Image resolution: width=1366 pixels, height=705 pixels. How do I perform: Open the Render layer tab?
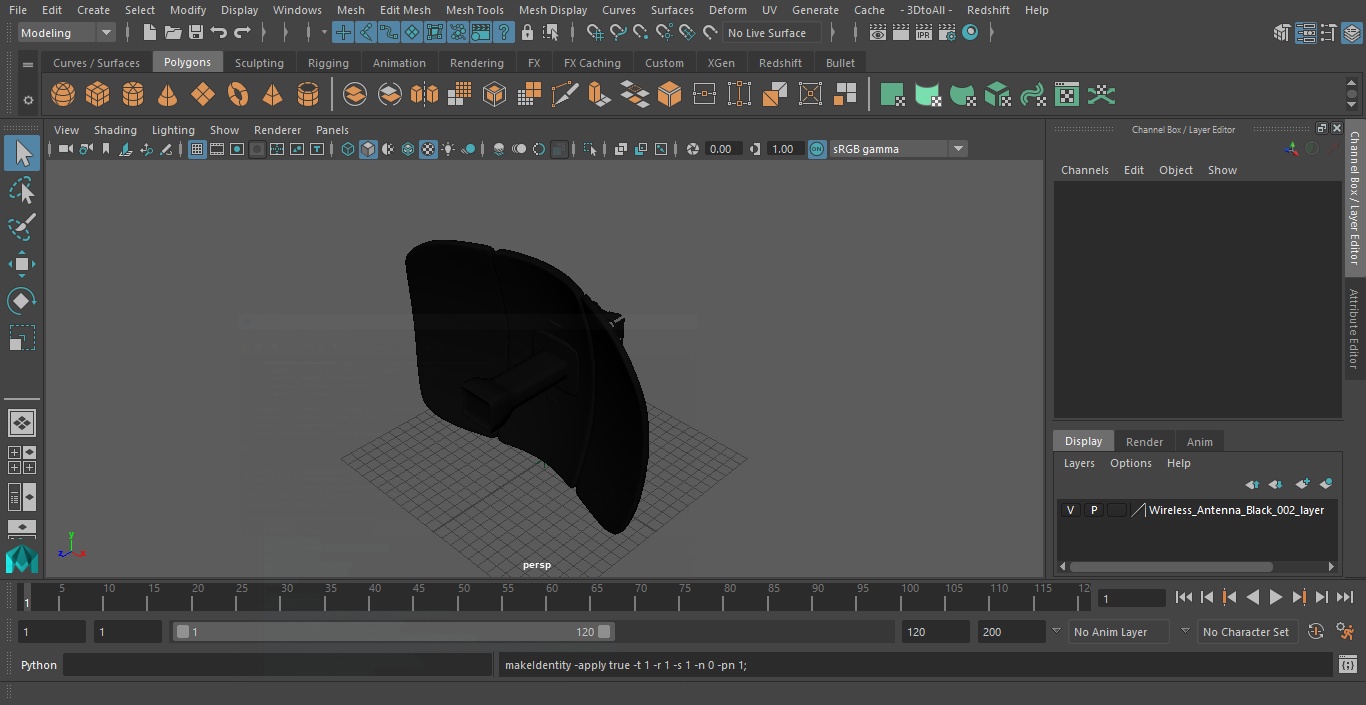(1144, 442)
